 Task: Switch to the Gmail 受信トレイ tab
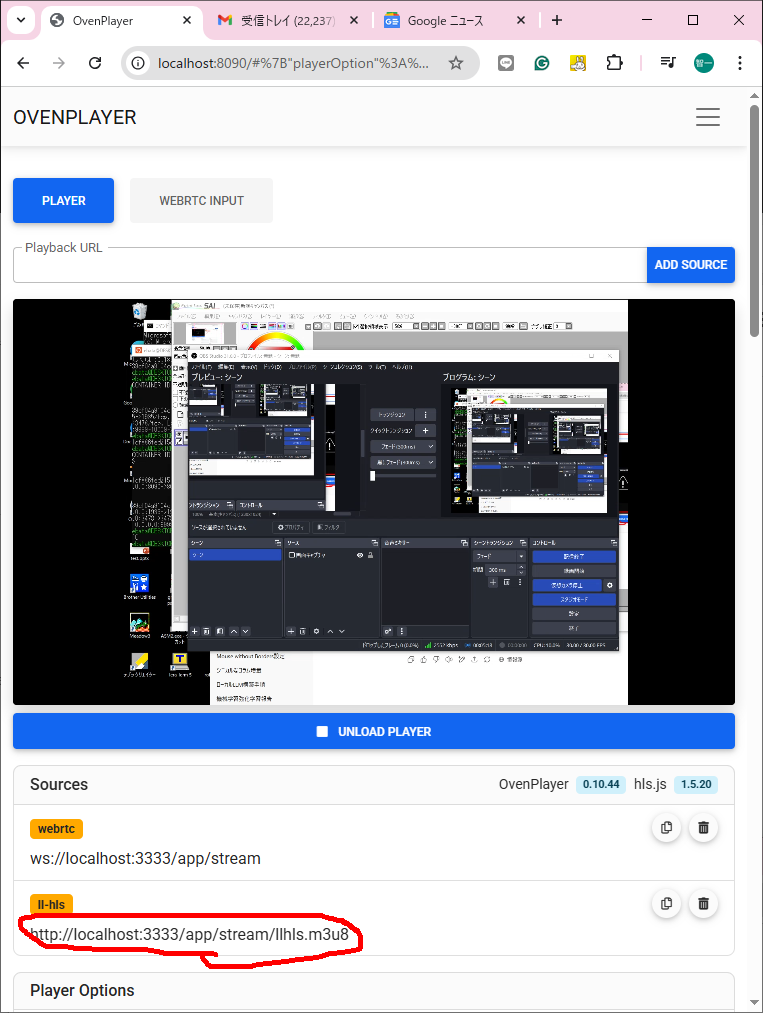click(x=287, y=21)
